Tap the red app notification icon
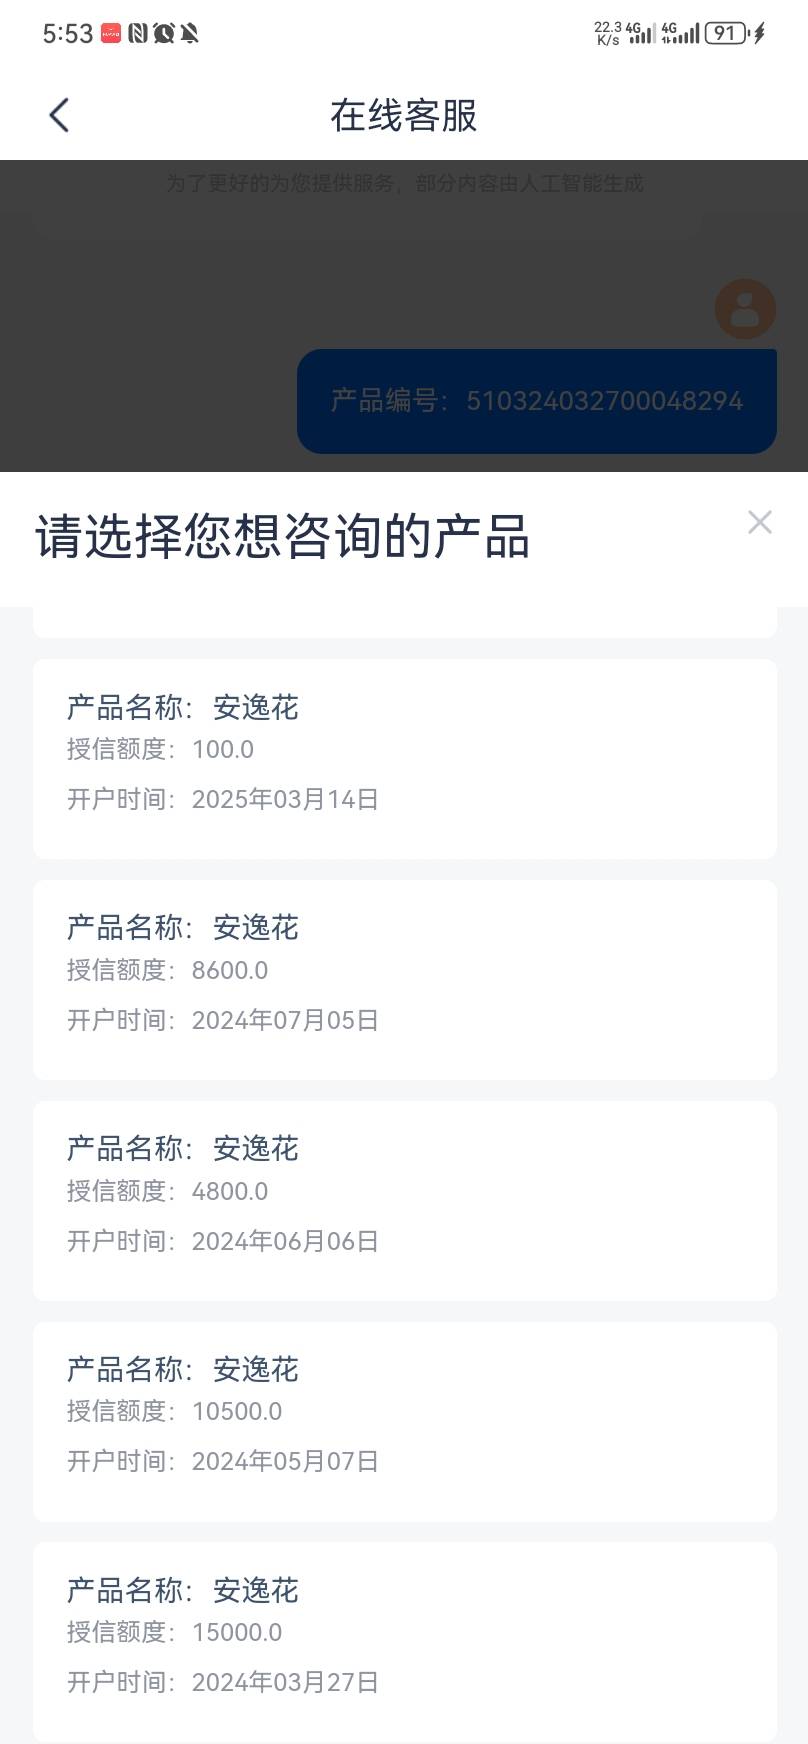Image resolution: width=808 pixels, height=1744 pixels. [x=111, y=33]
